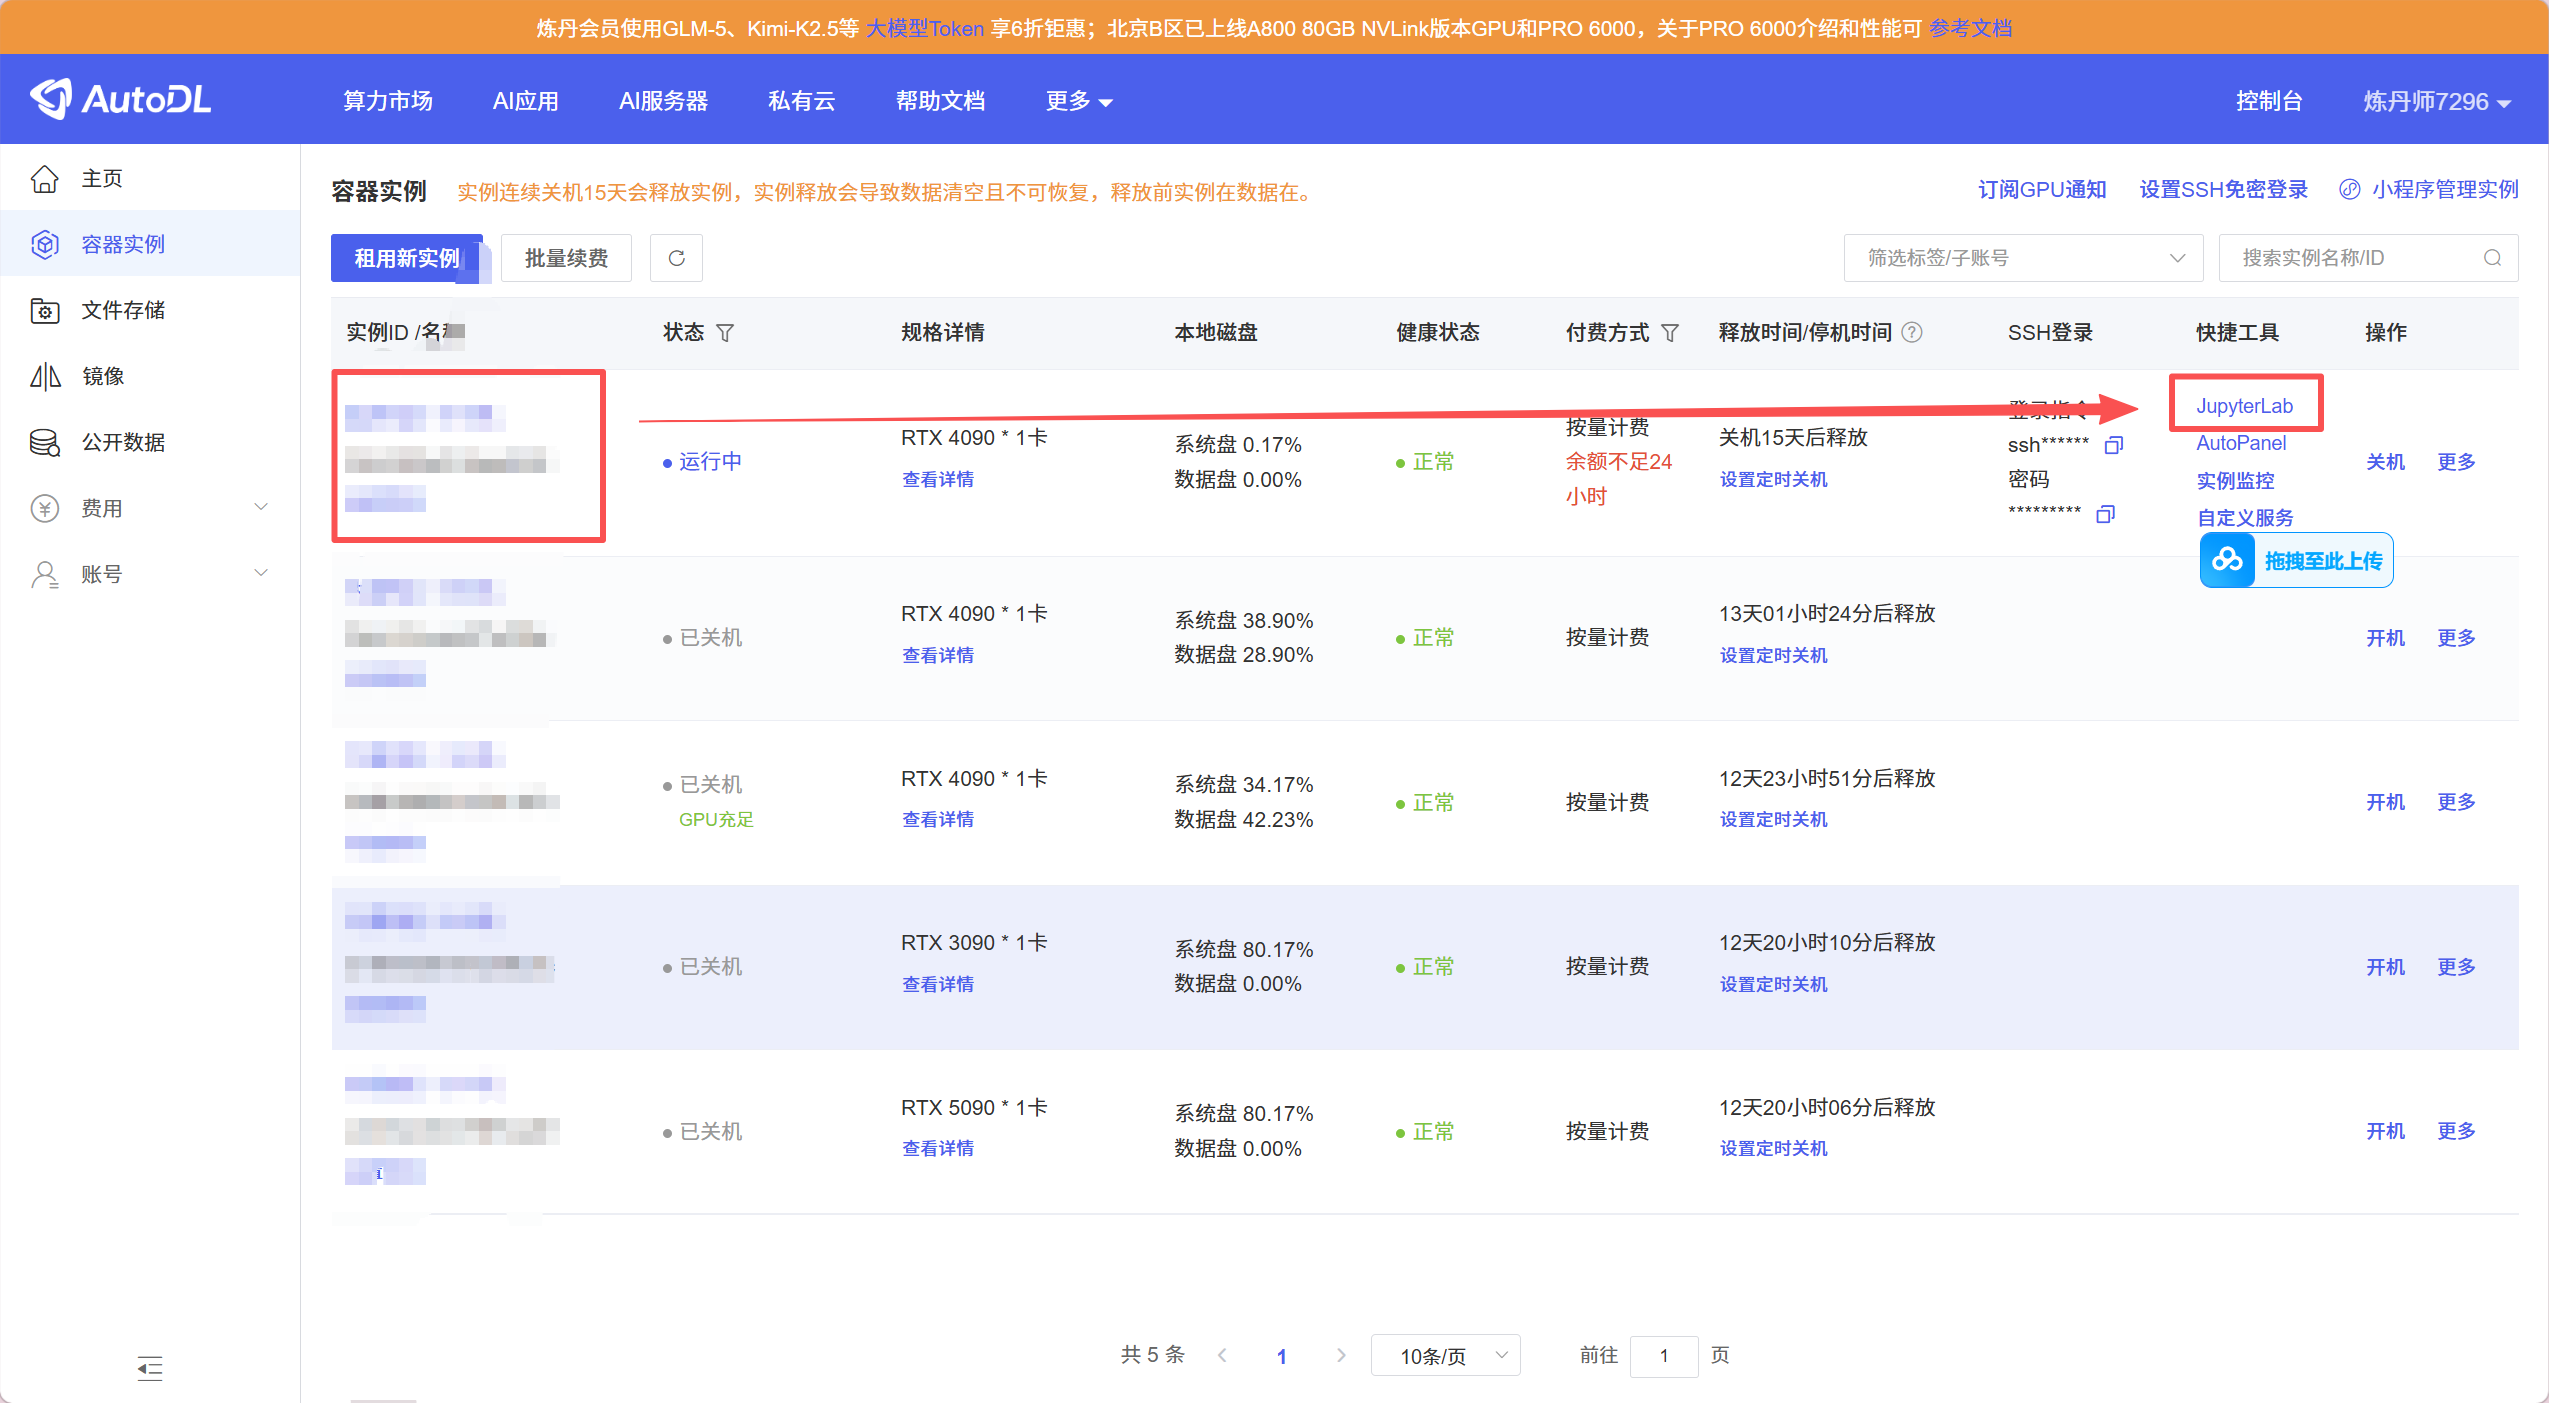
Task: Click the search magnifier icon
Action: coord(2492,258)
